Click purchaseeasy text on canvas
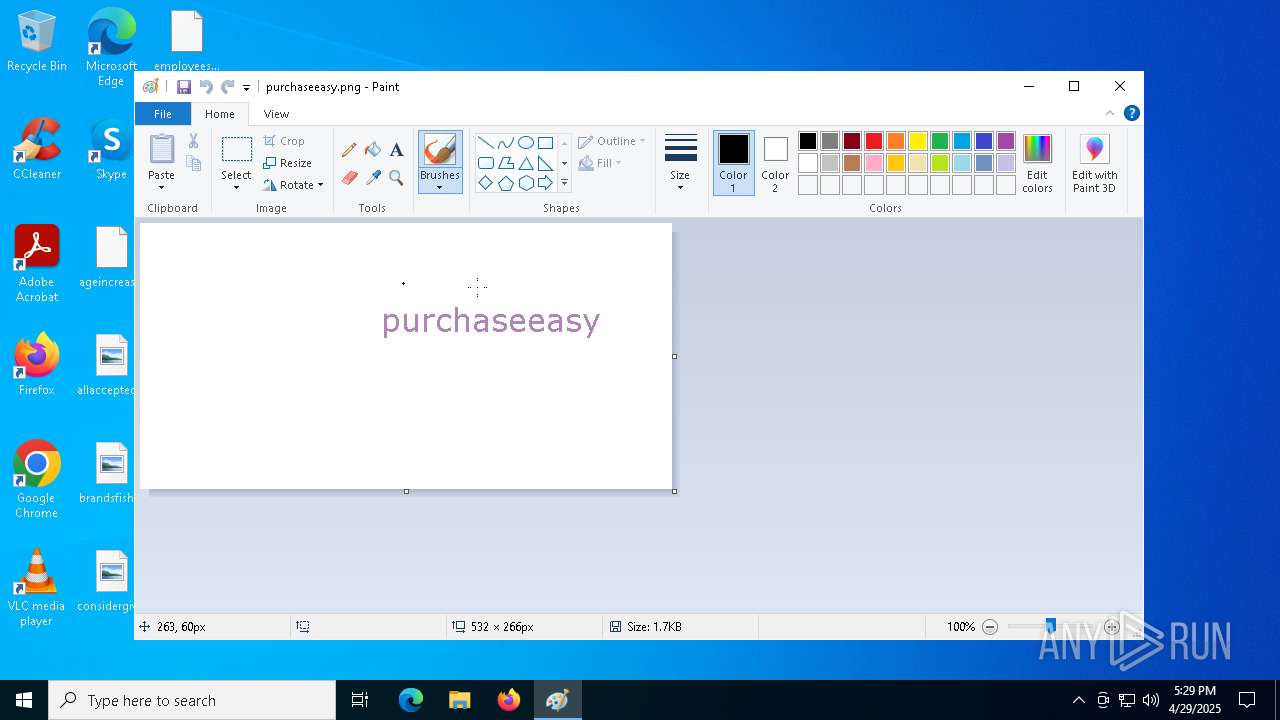The height and width of the screenshot is (720, 1280). coord(491,322)
